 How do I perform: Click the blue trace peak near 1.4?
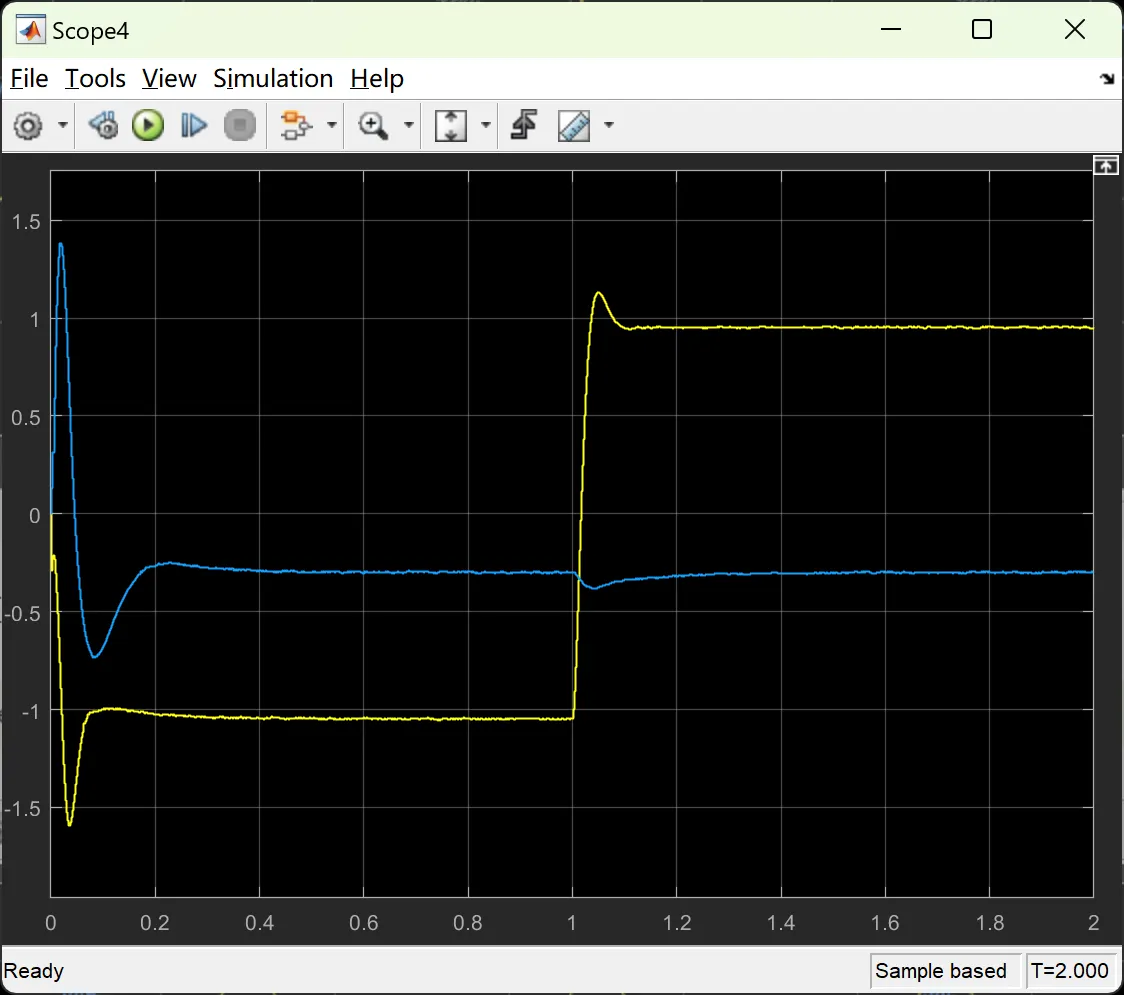click(61, 246)
